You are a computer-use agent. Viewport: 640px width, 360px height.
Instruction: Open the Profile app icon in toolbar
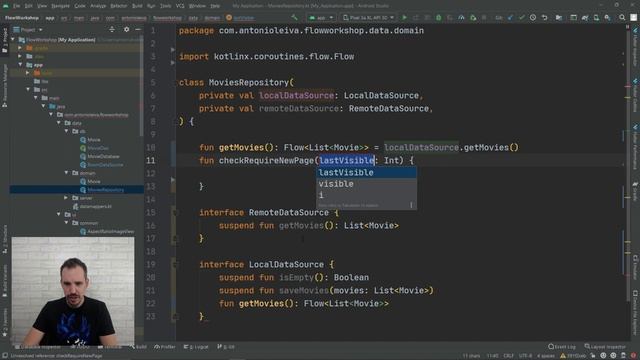[461, 18]
